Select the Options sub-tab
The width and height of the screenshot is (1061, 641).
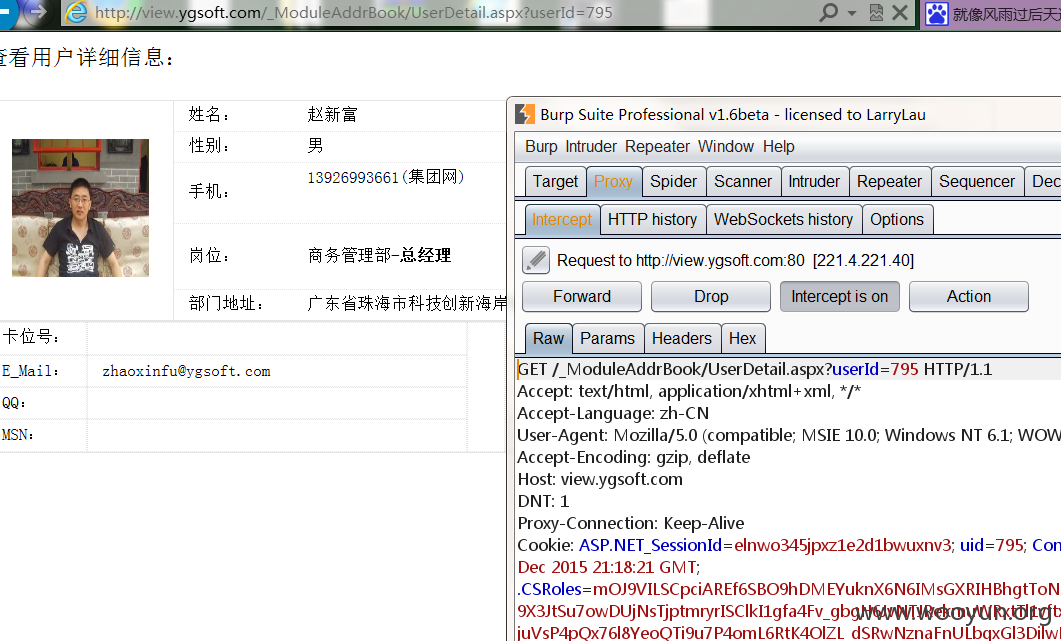897,219
